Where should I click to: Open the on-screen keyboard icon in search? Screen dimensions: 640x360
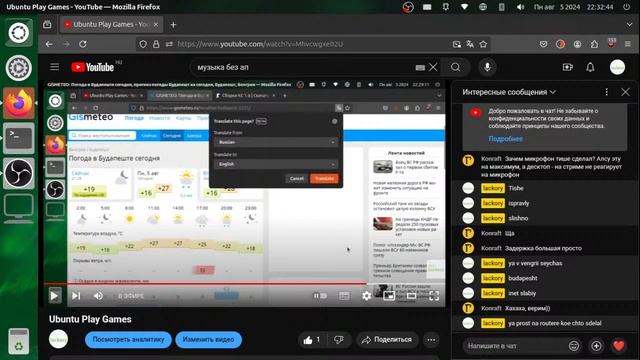[x=420, y=68]
